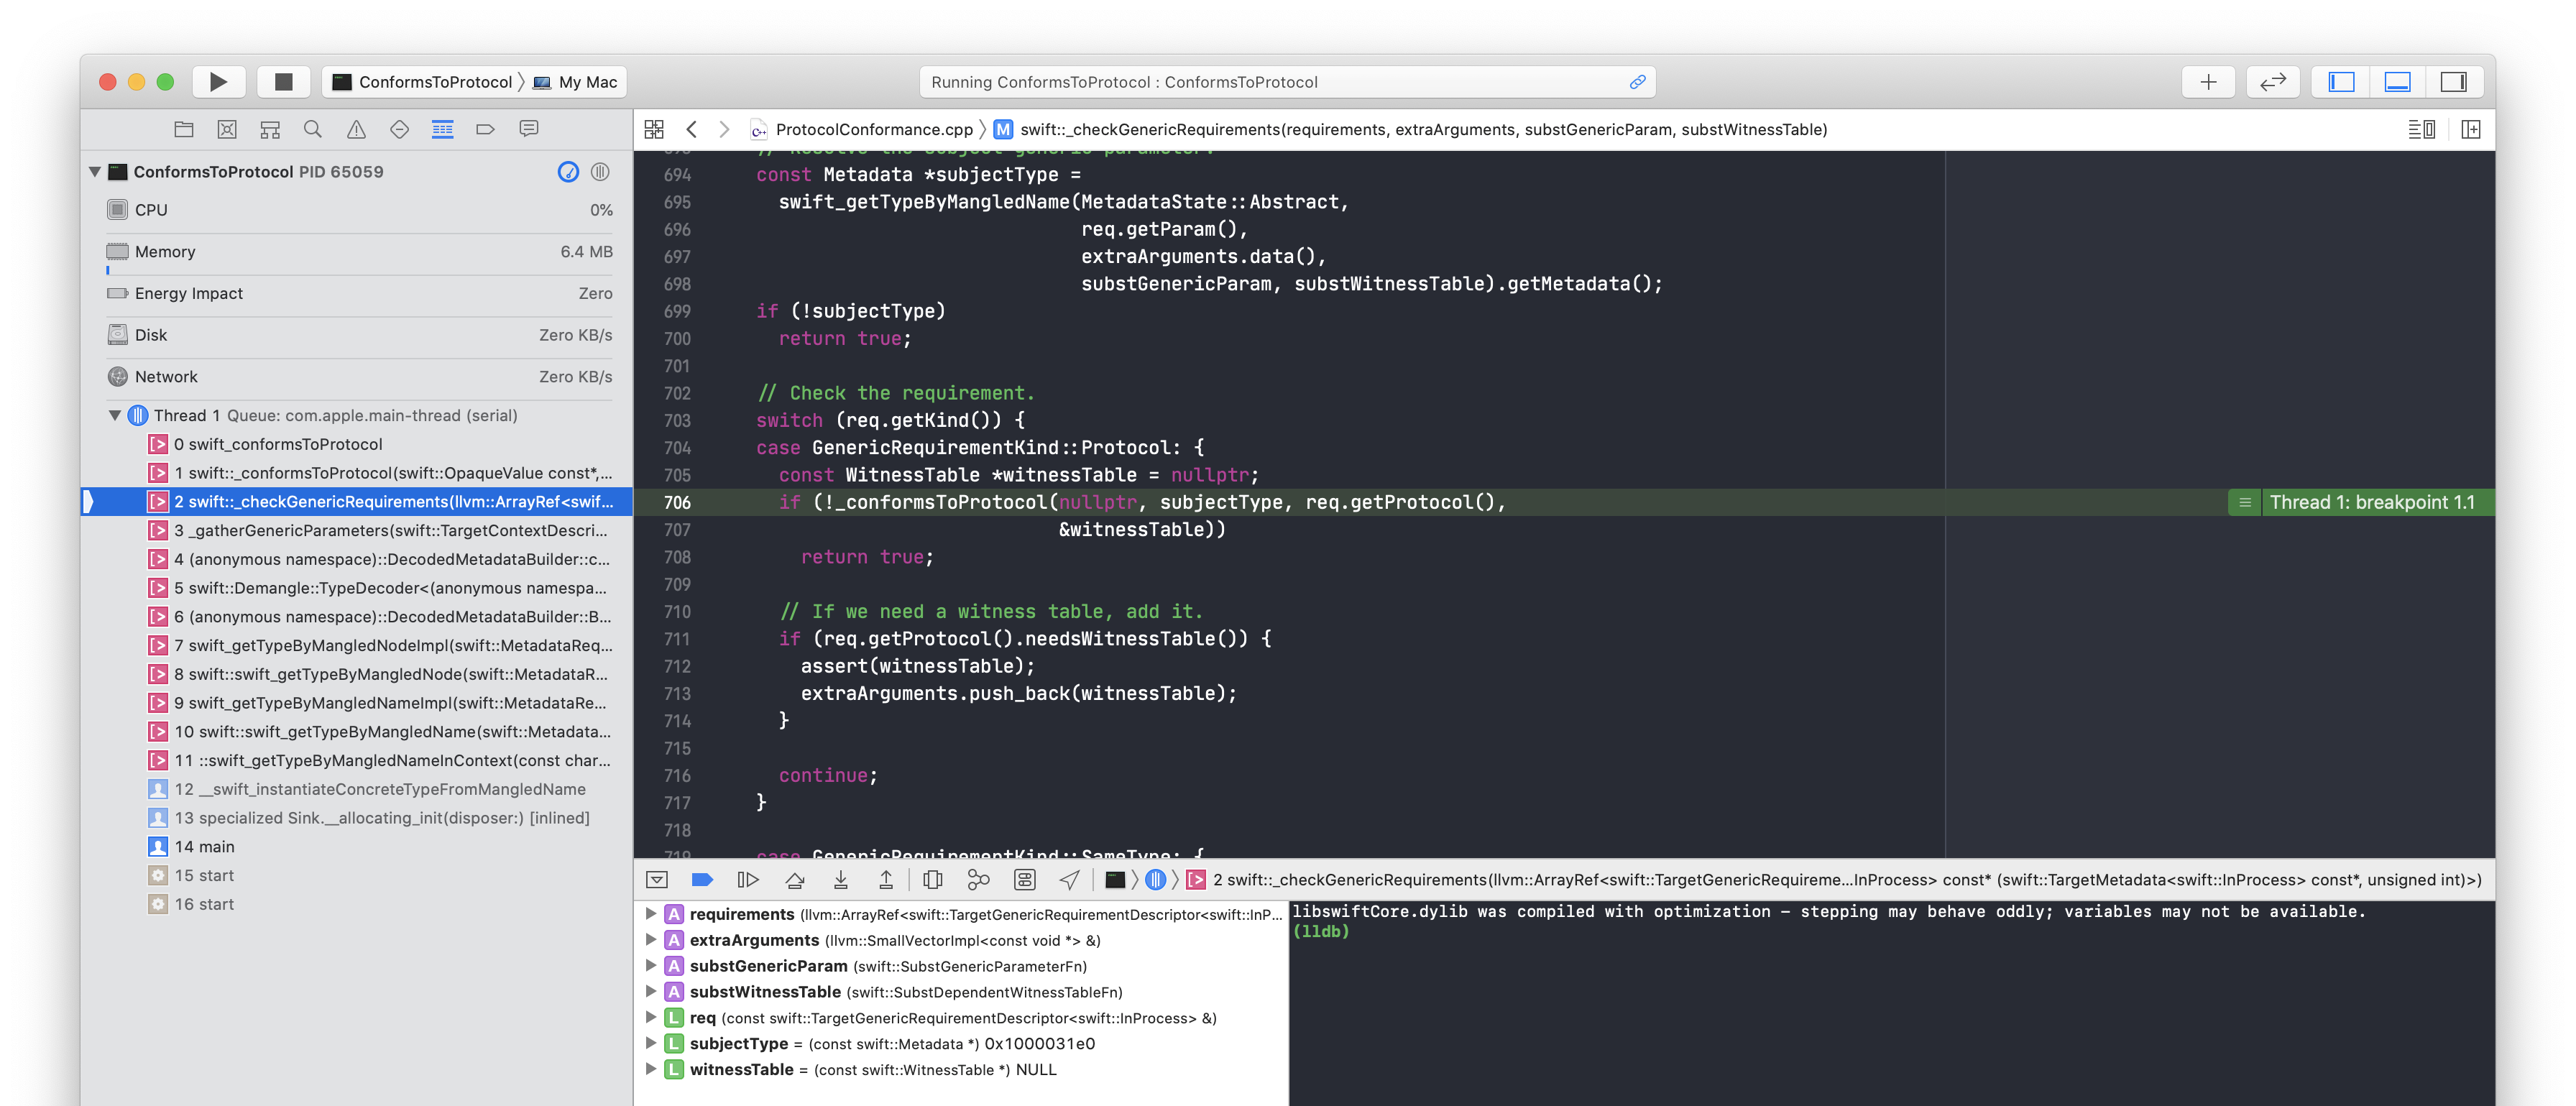Viewport: 2576px width, 1106px height.
Task: Open ProtocolConformance.cpp in the jump bar
Action: click(x=873, y=129)
